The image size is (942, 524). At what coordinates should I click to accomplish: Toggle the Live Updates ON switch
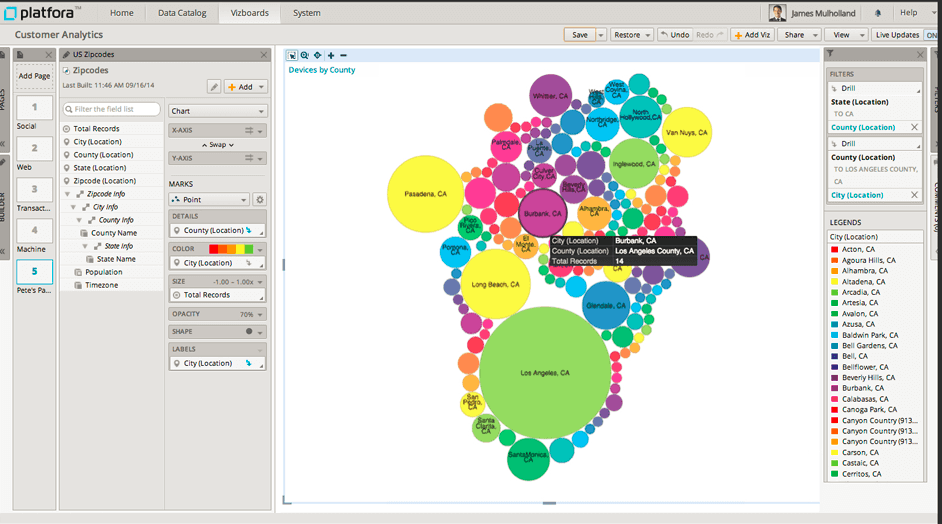pyautogui.click(x=931, y=35)
